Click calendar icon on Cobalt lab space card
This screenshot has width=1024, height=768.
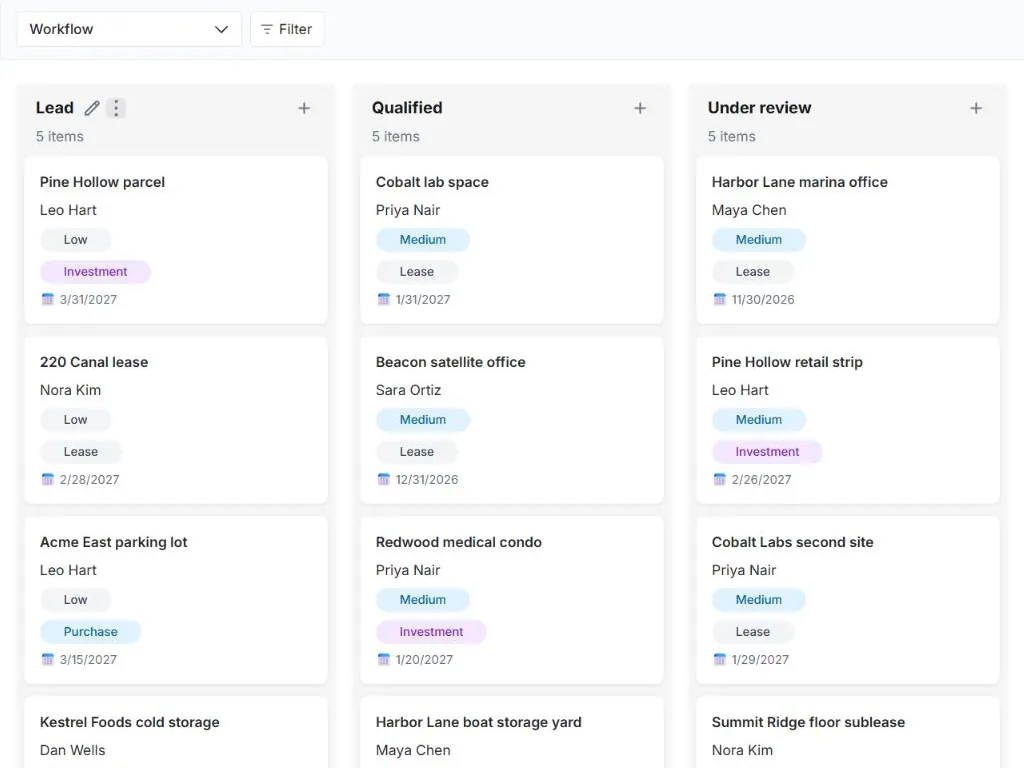click(x=383, y=299)
